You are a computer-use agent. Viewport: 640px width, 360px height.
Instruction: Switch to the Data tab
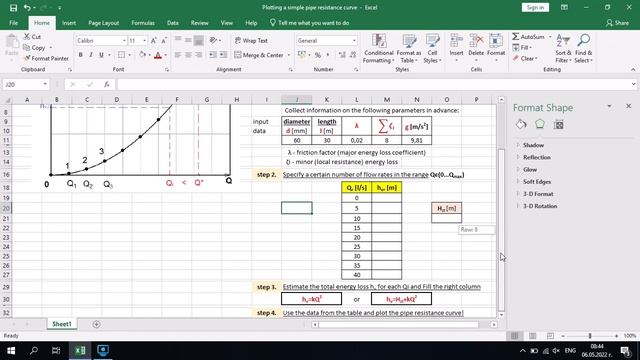pos(173,23)
